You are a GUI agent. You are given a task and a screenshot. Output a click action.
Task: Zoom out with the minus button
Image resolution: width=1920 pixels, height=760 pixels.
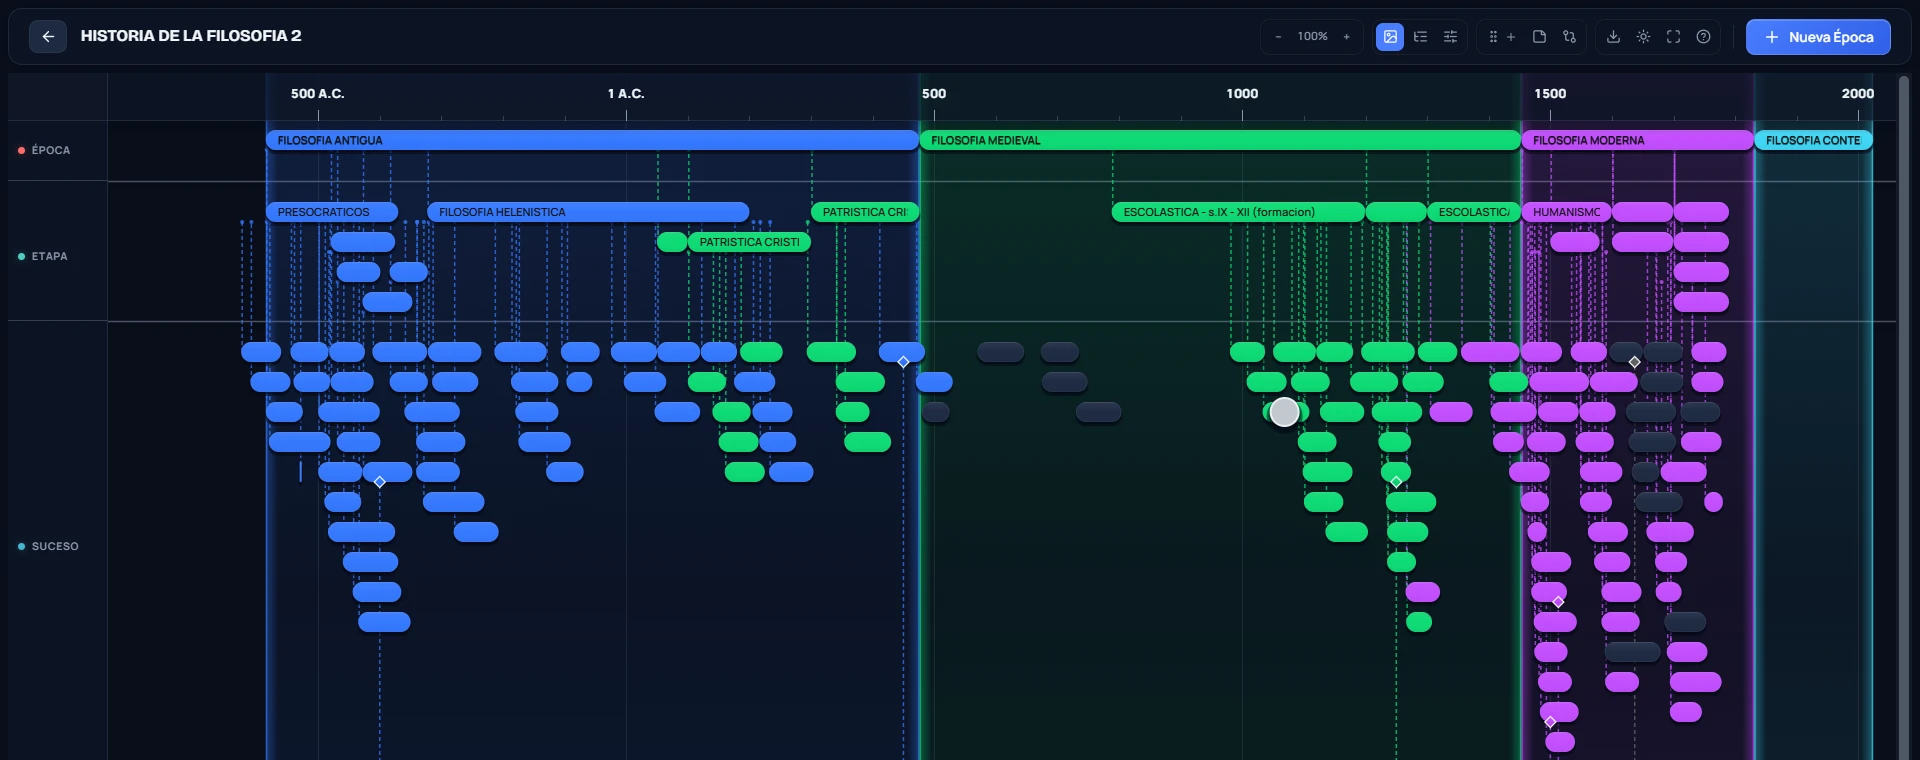[1278, 37]
